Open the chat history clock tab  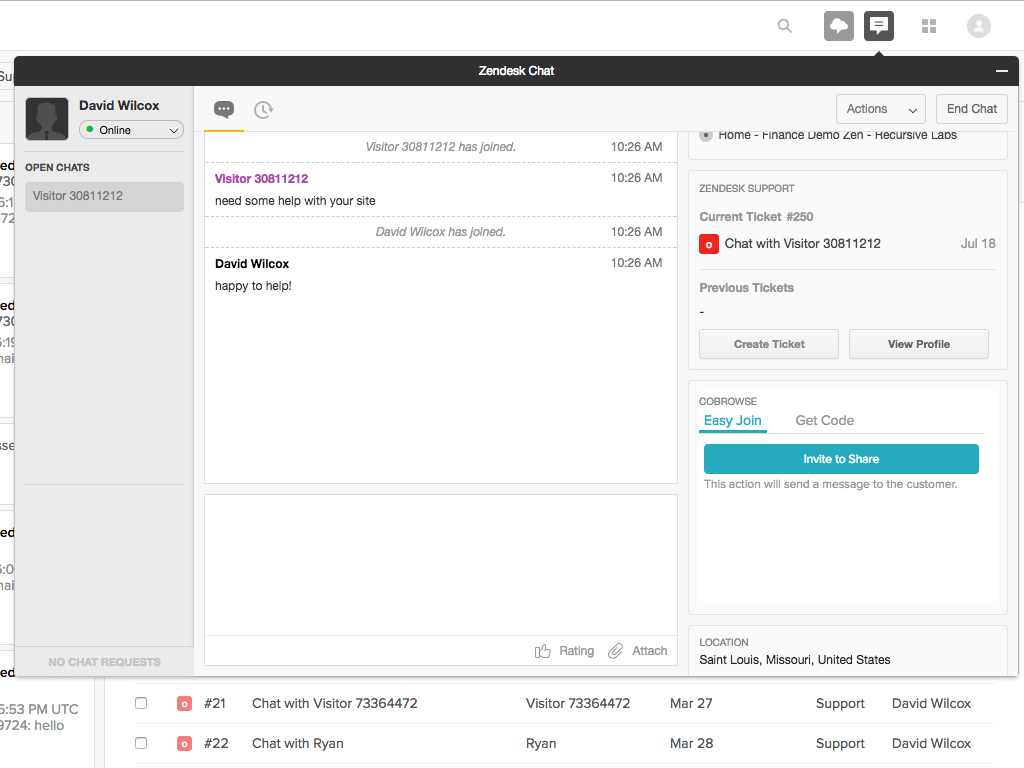pos(263,110)
